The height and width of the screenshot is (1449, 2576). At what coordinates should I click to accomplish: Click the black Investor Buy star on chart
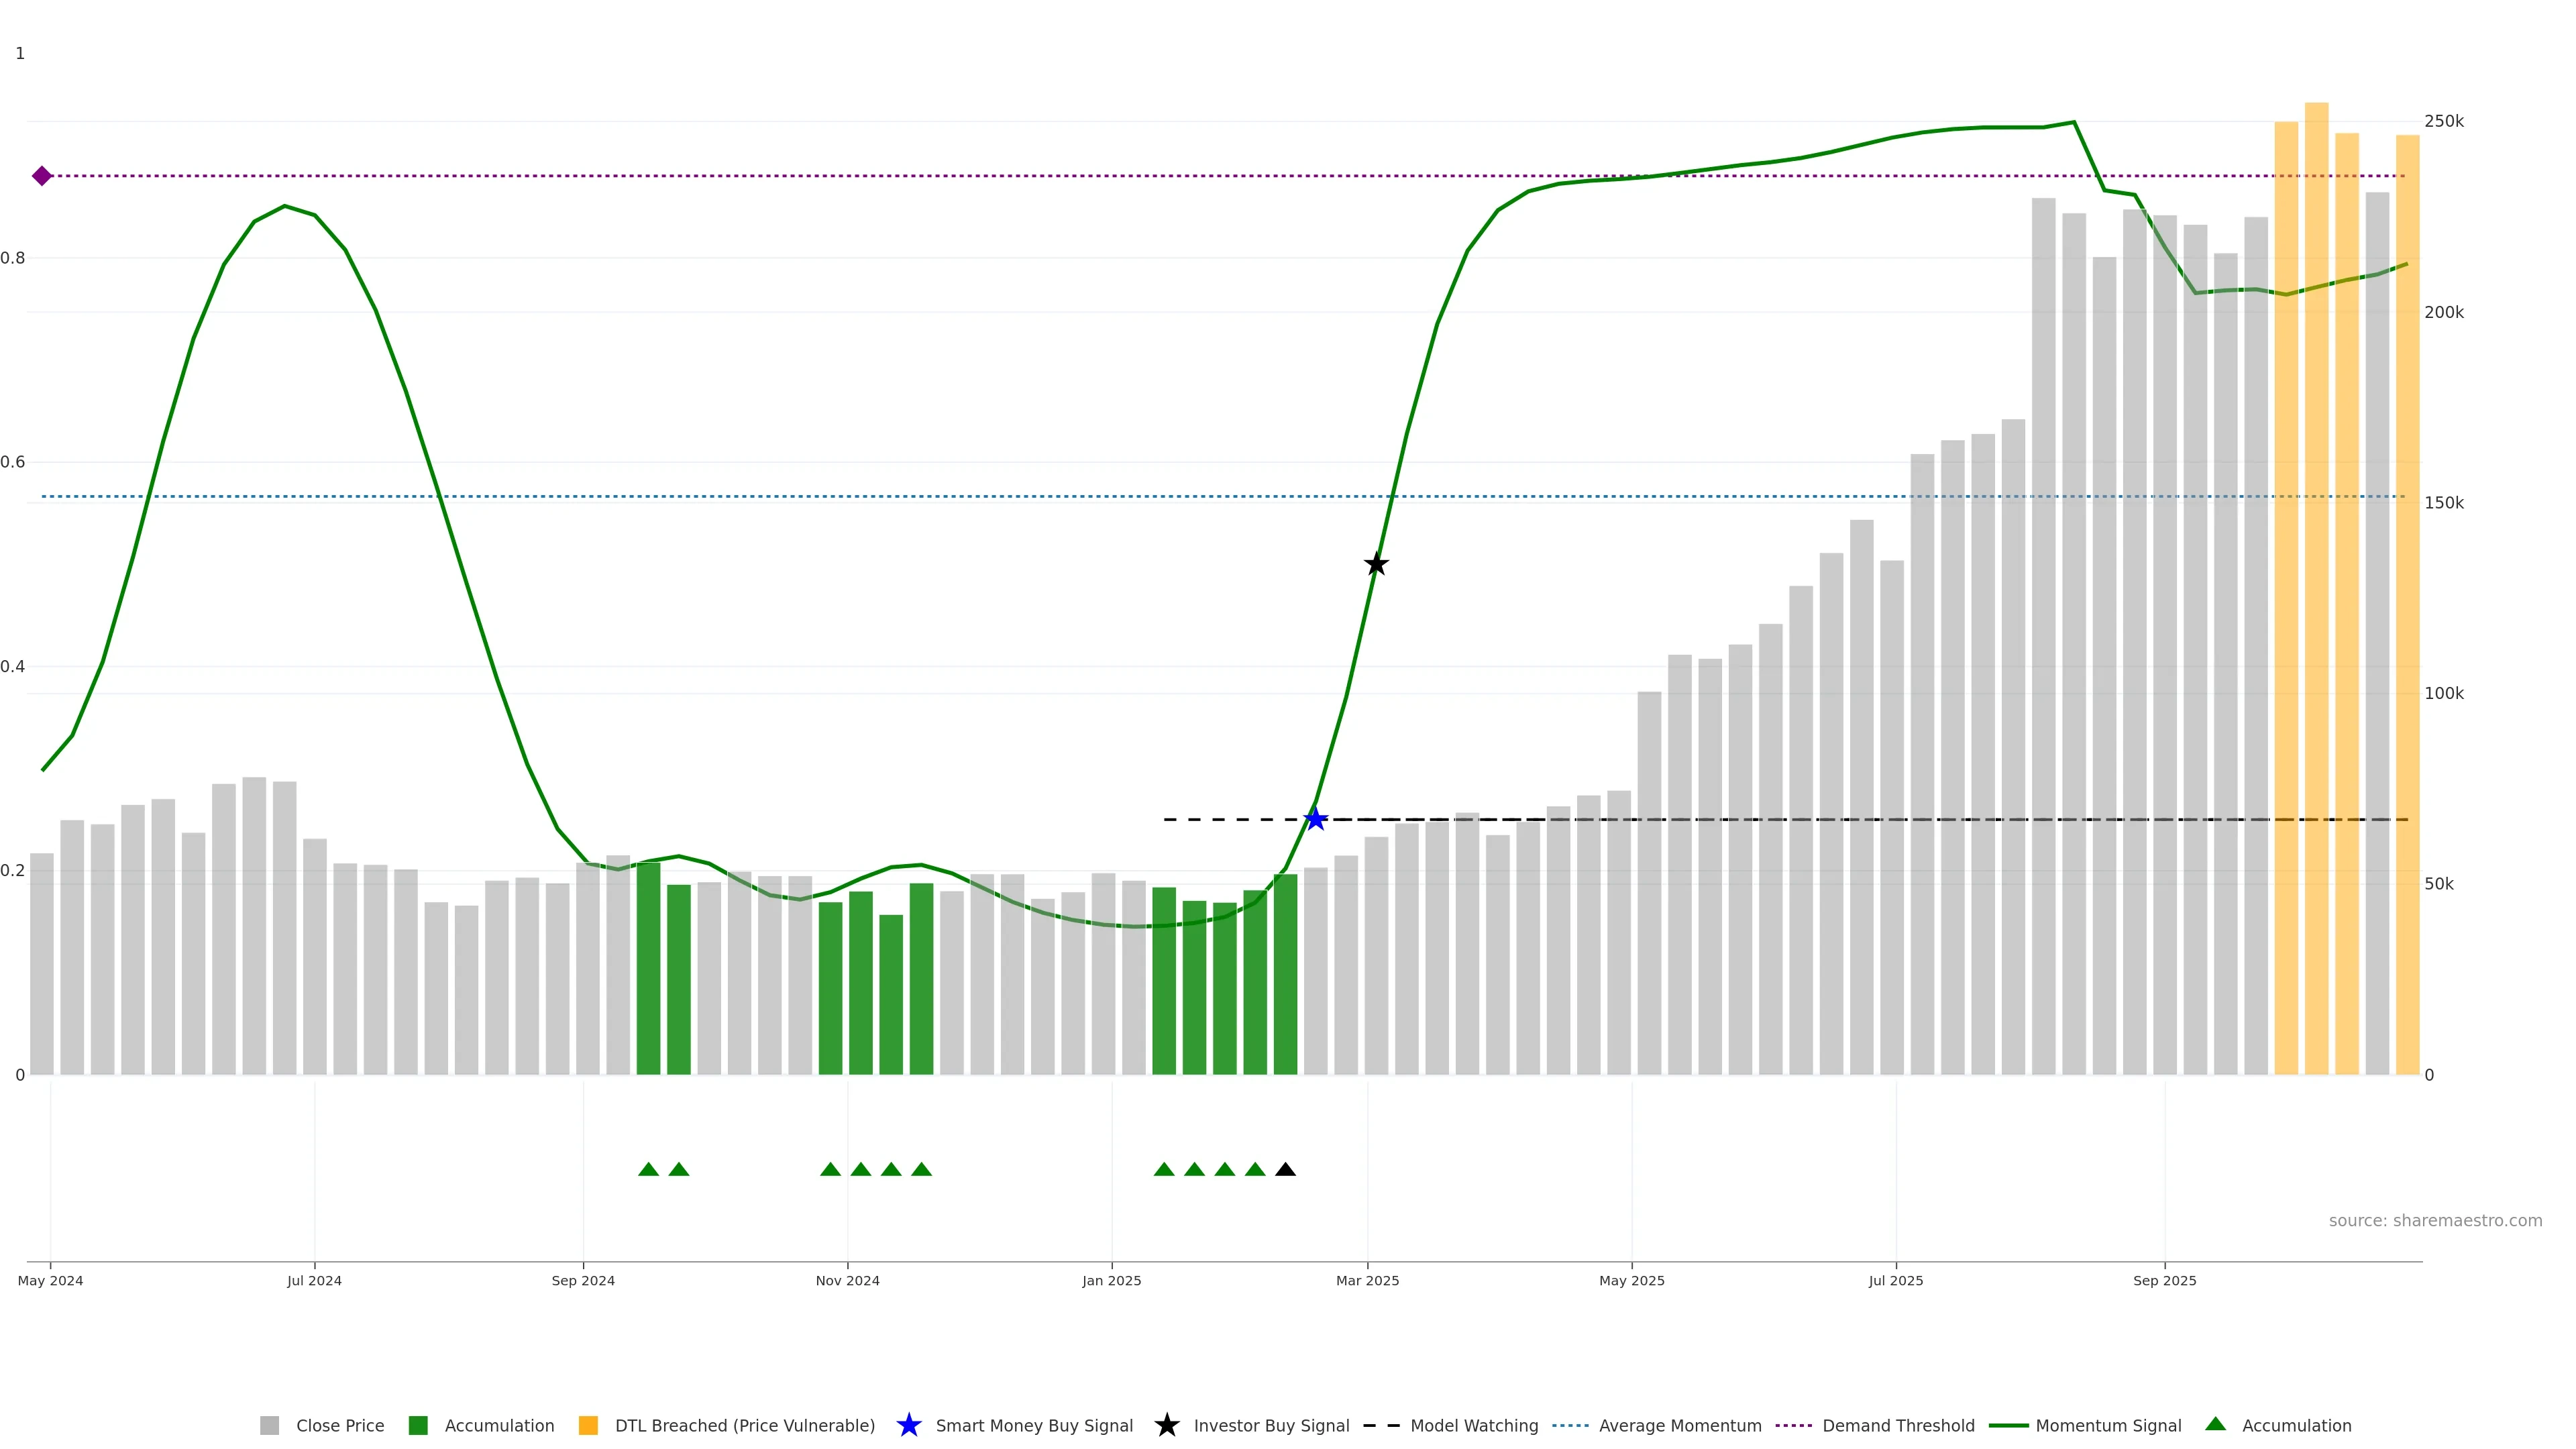[x=1376, y=564]
